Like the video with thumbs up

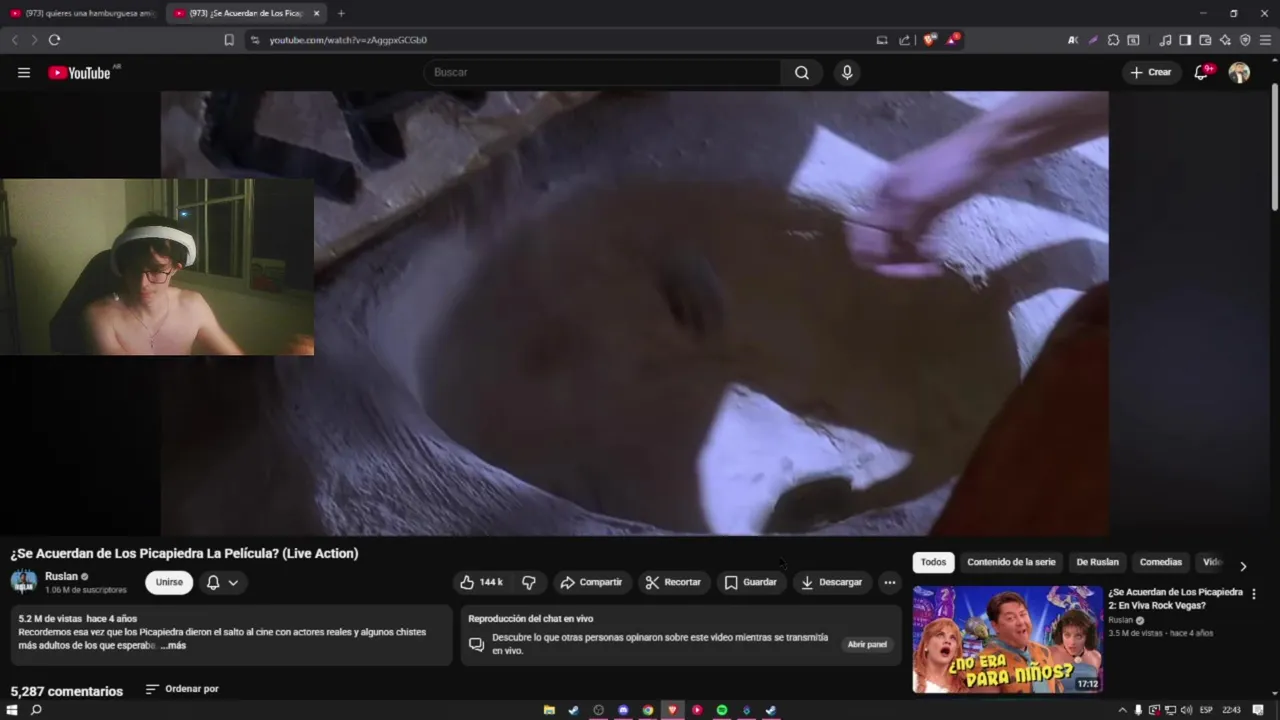coord(482,582)
